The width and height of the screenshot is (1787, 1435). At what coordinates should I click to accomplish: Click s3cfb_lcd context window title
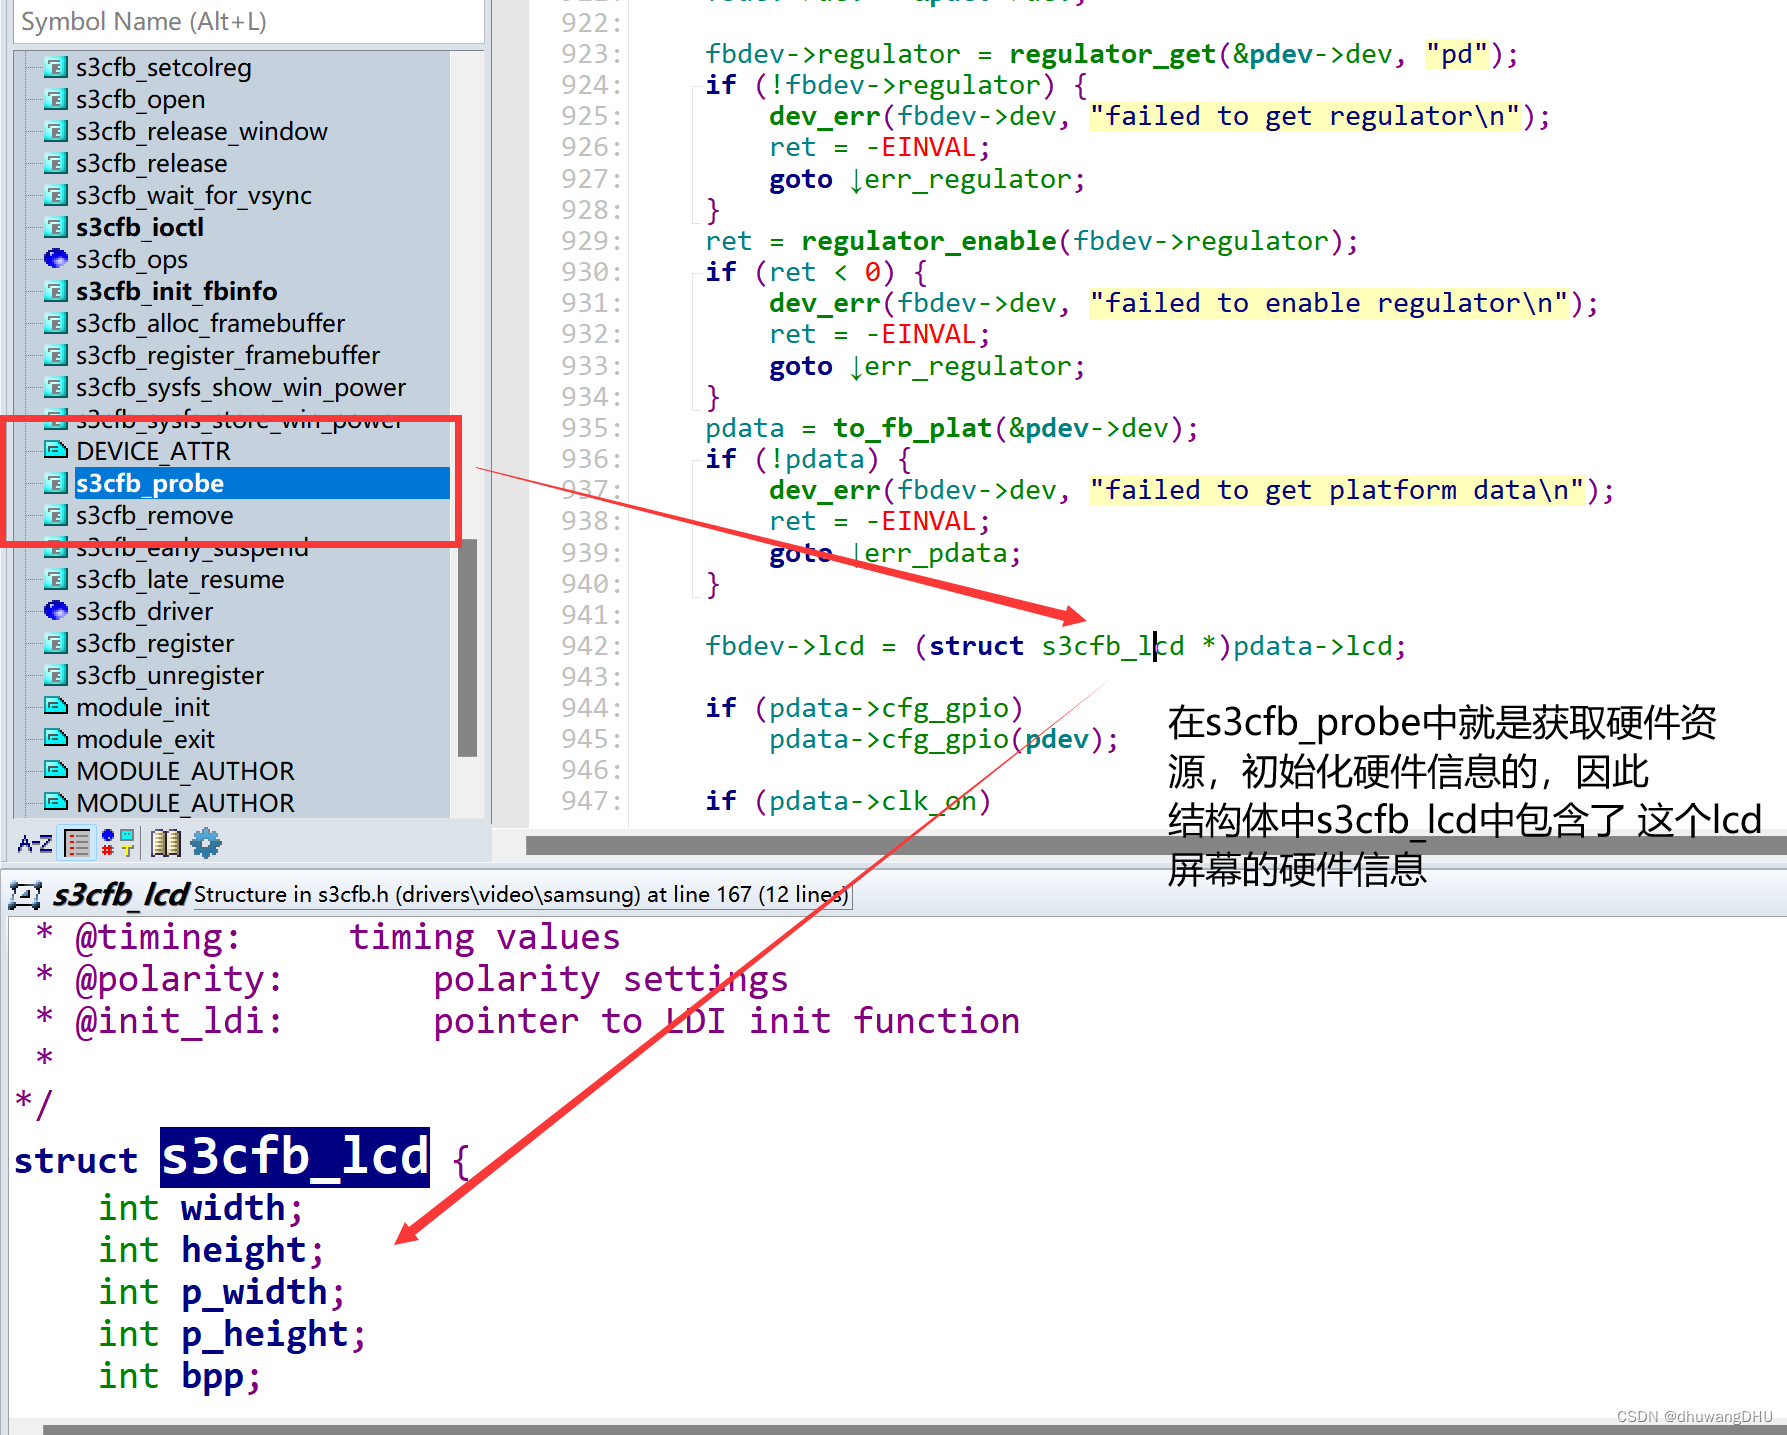[x=121, y=894]
